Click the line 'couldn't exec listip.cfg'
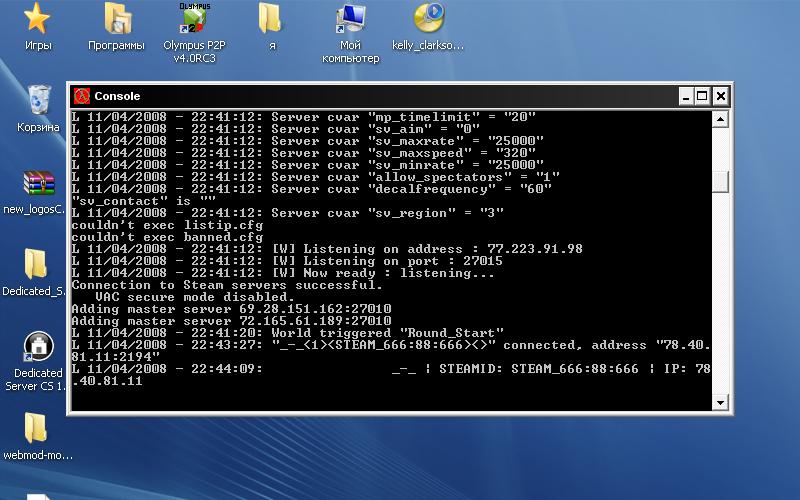The height and width of the screenshot is (500, 800). pos(167,225)
